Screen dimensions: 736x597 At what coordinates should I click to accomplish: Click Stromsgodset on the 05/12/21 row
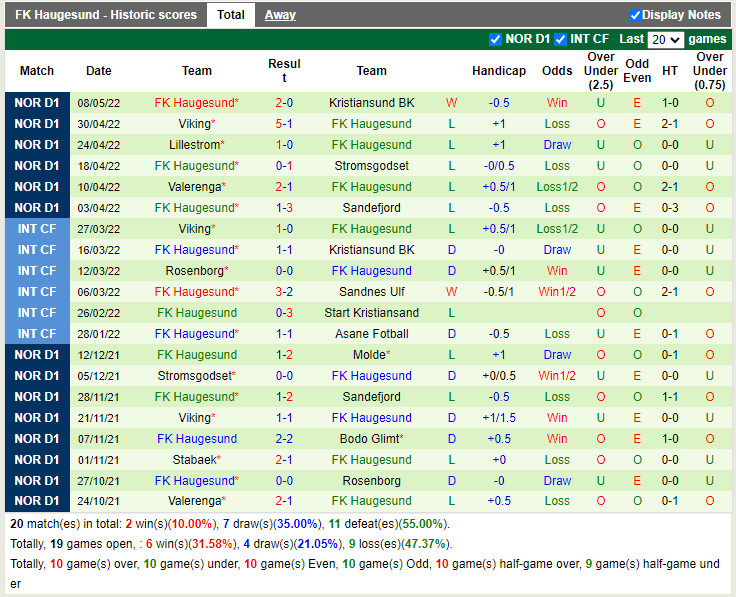(197, 376)
